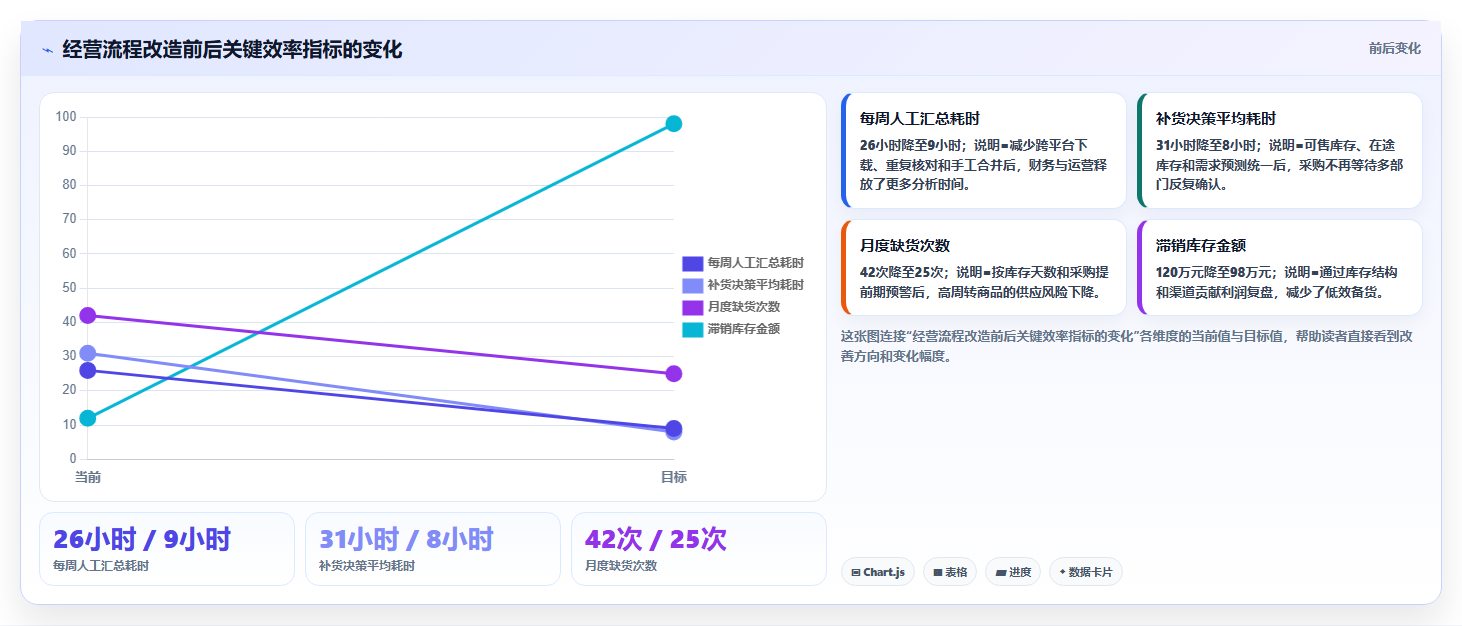Viewport: 1462px width, 626px height.
Task: Click the 目标 x-axis label
Action: coord(673,478)
